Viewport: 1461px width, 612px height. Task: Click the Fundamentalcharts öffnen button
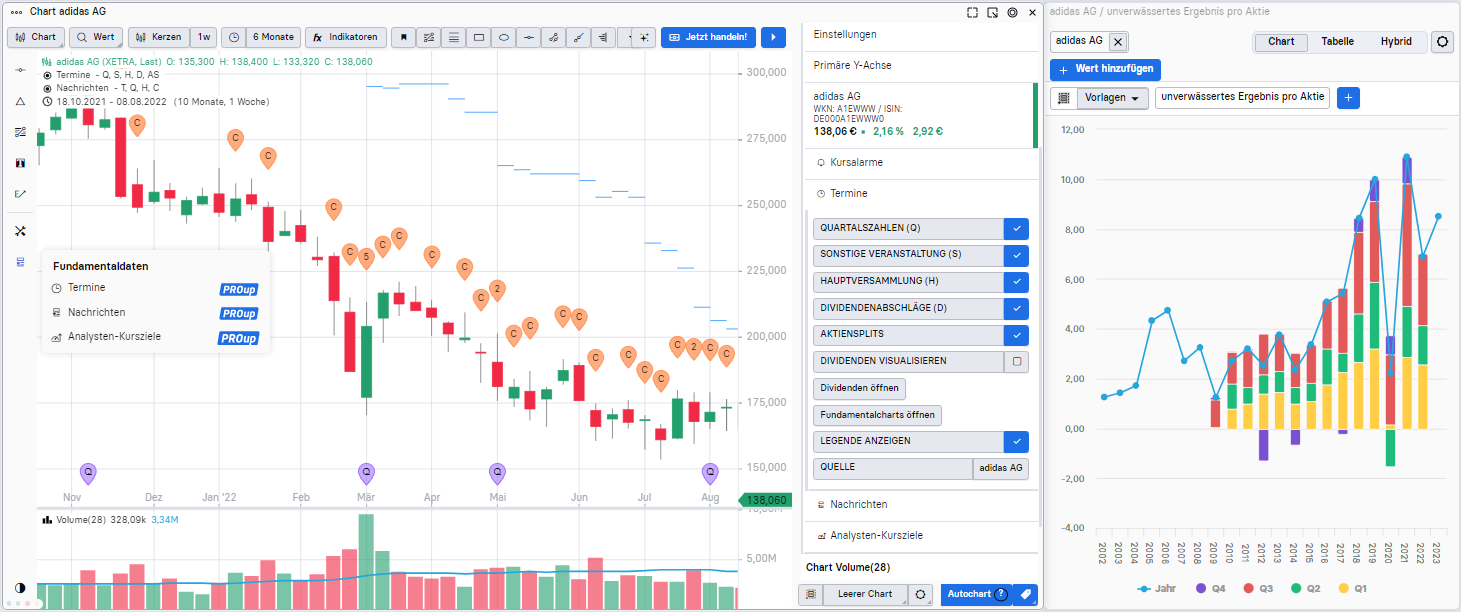tap(877, 415)
